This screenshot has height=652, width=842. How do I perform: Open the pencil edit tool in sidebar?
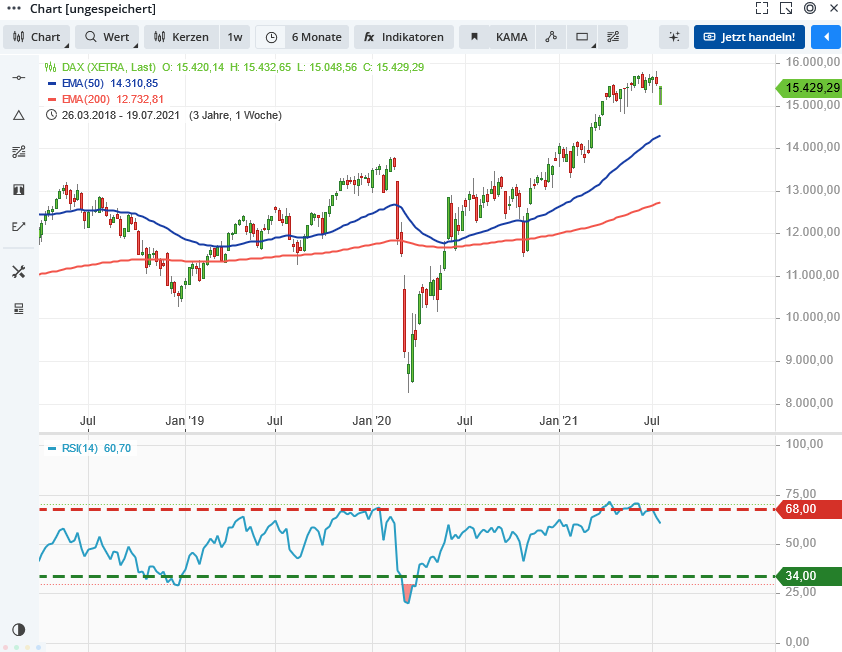(18, 226)
